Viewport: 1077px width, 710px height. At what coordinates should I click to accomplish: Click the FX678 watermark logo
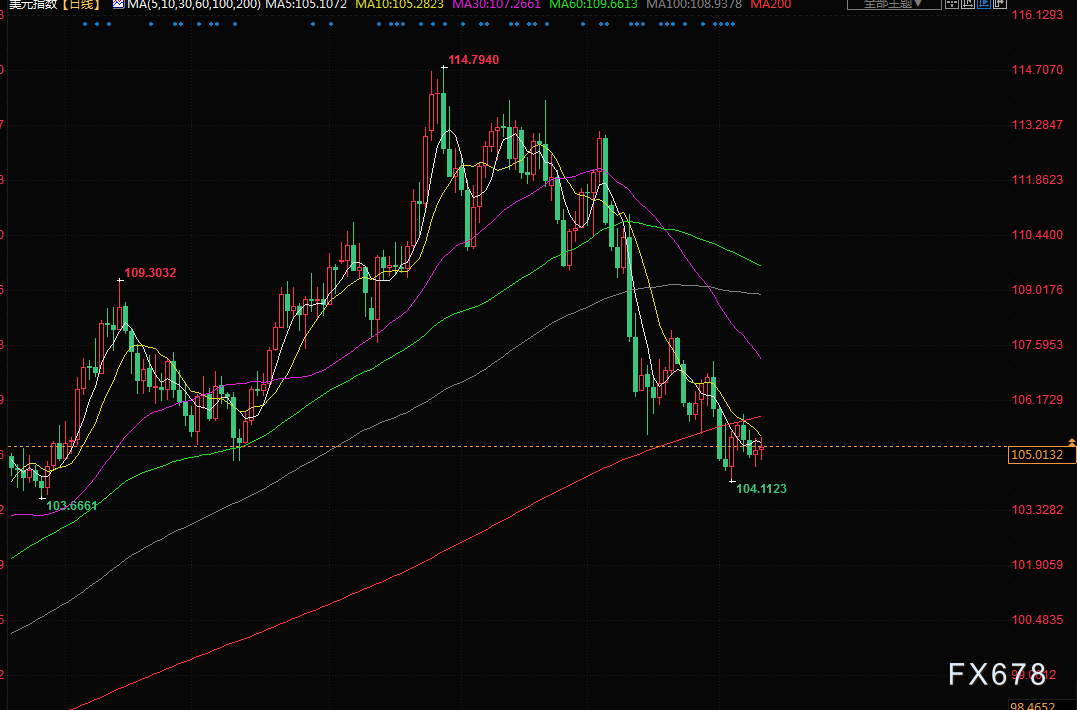(x=997, y=674)
